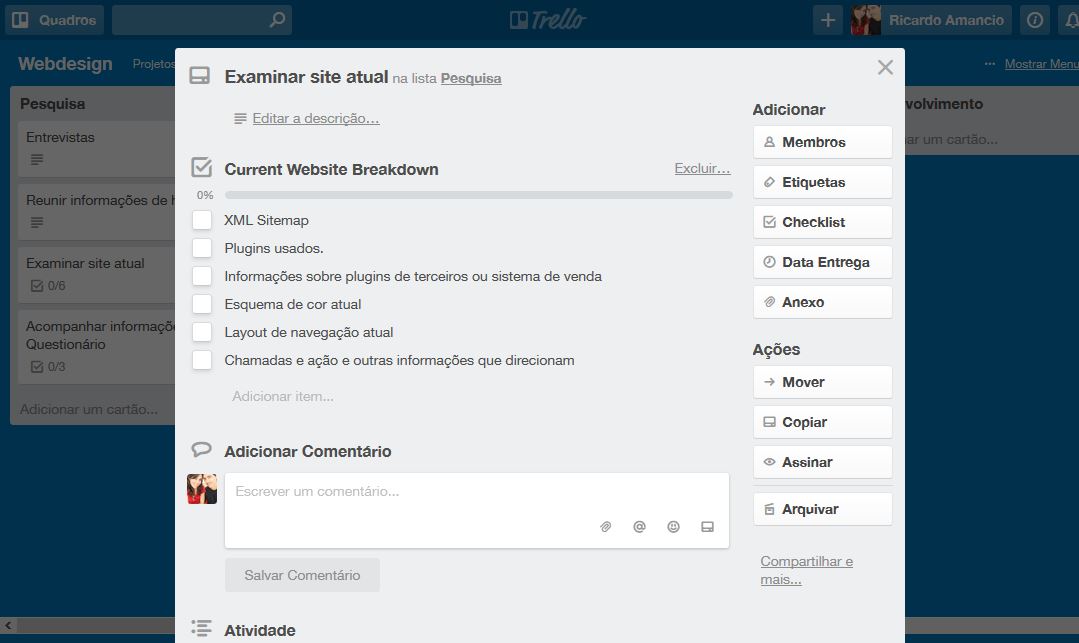1079x643 pixels.
Task: Click the Editar a descrição link
Action: coord(316,118)
